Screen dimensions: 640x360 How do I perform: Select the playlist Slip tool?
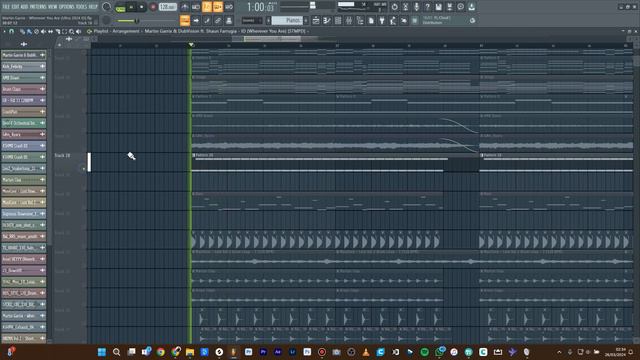(x=50, y=31)
